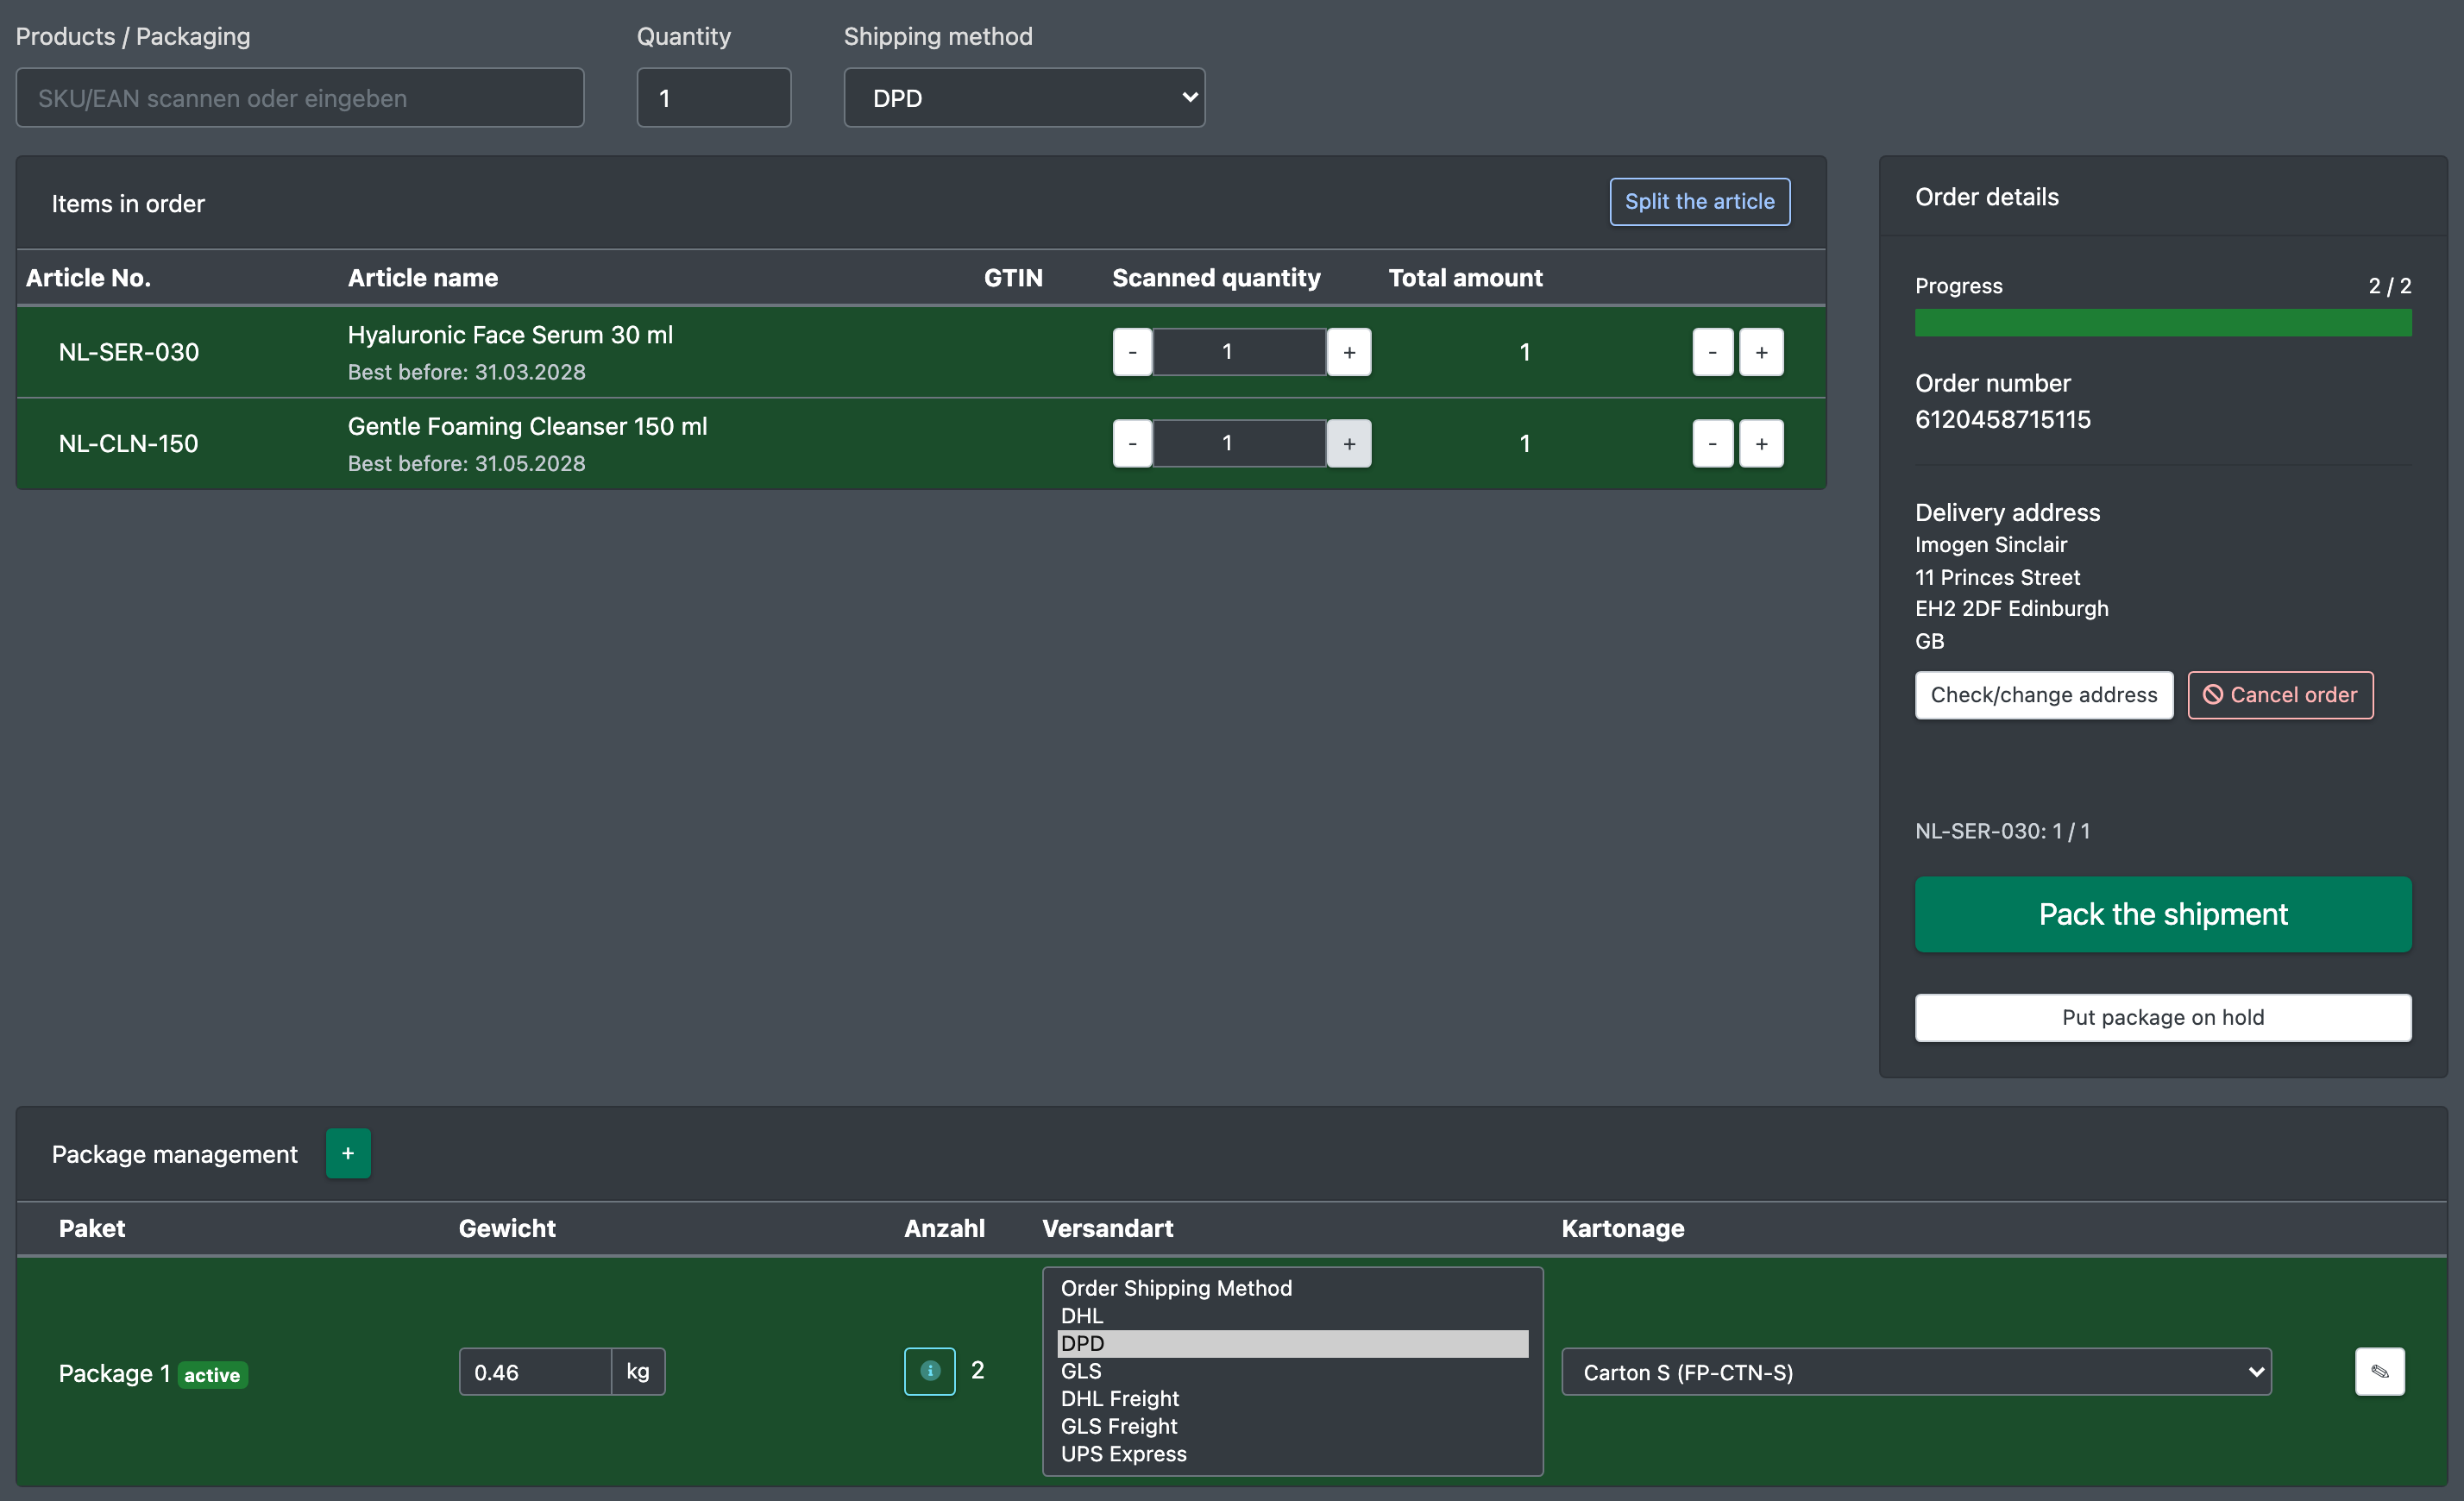2464x1501 pixels.
Task: Click the Versandart column header
Action: pos(1107,1228)
